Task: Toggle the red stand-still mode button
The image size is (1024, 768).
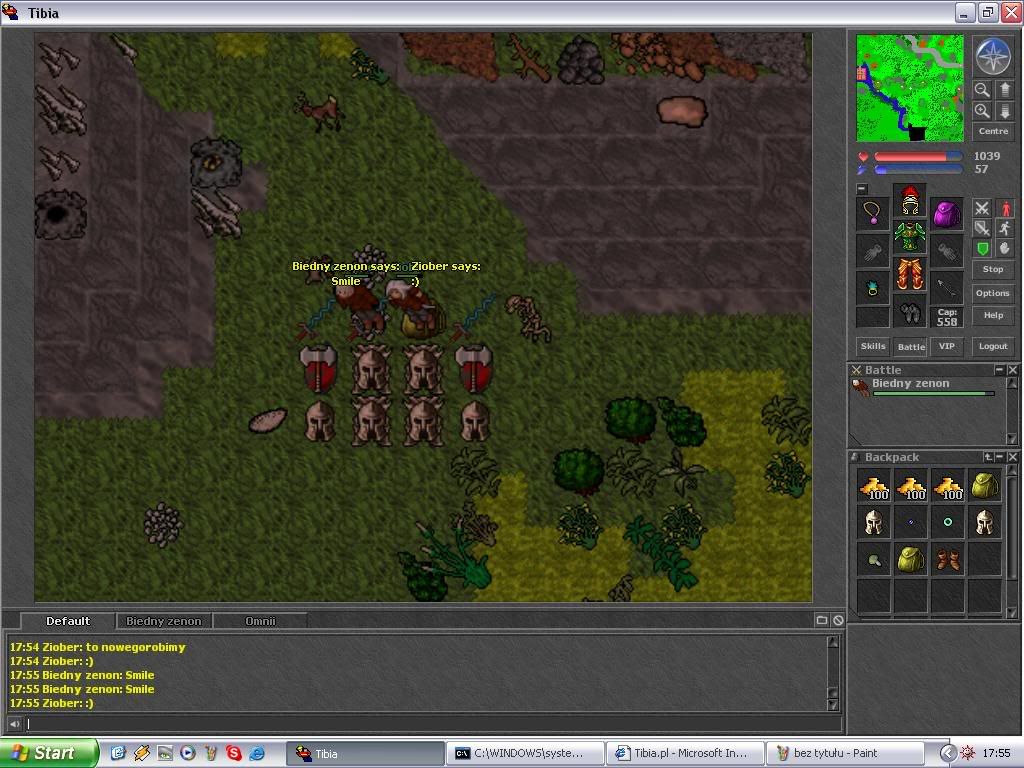Action: click(x=1005, y=208)
